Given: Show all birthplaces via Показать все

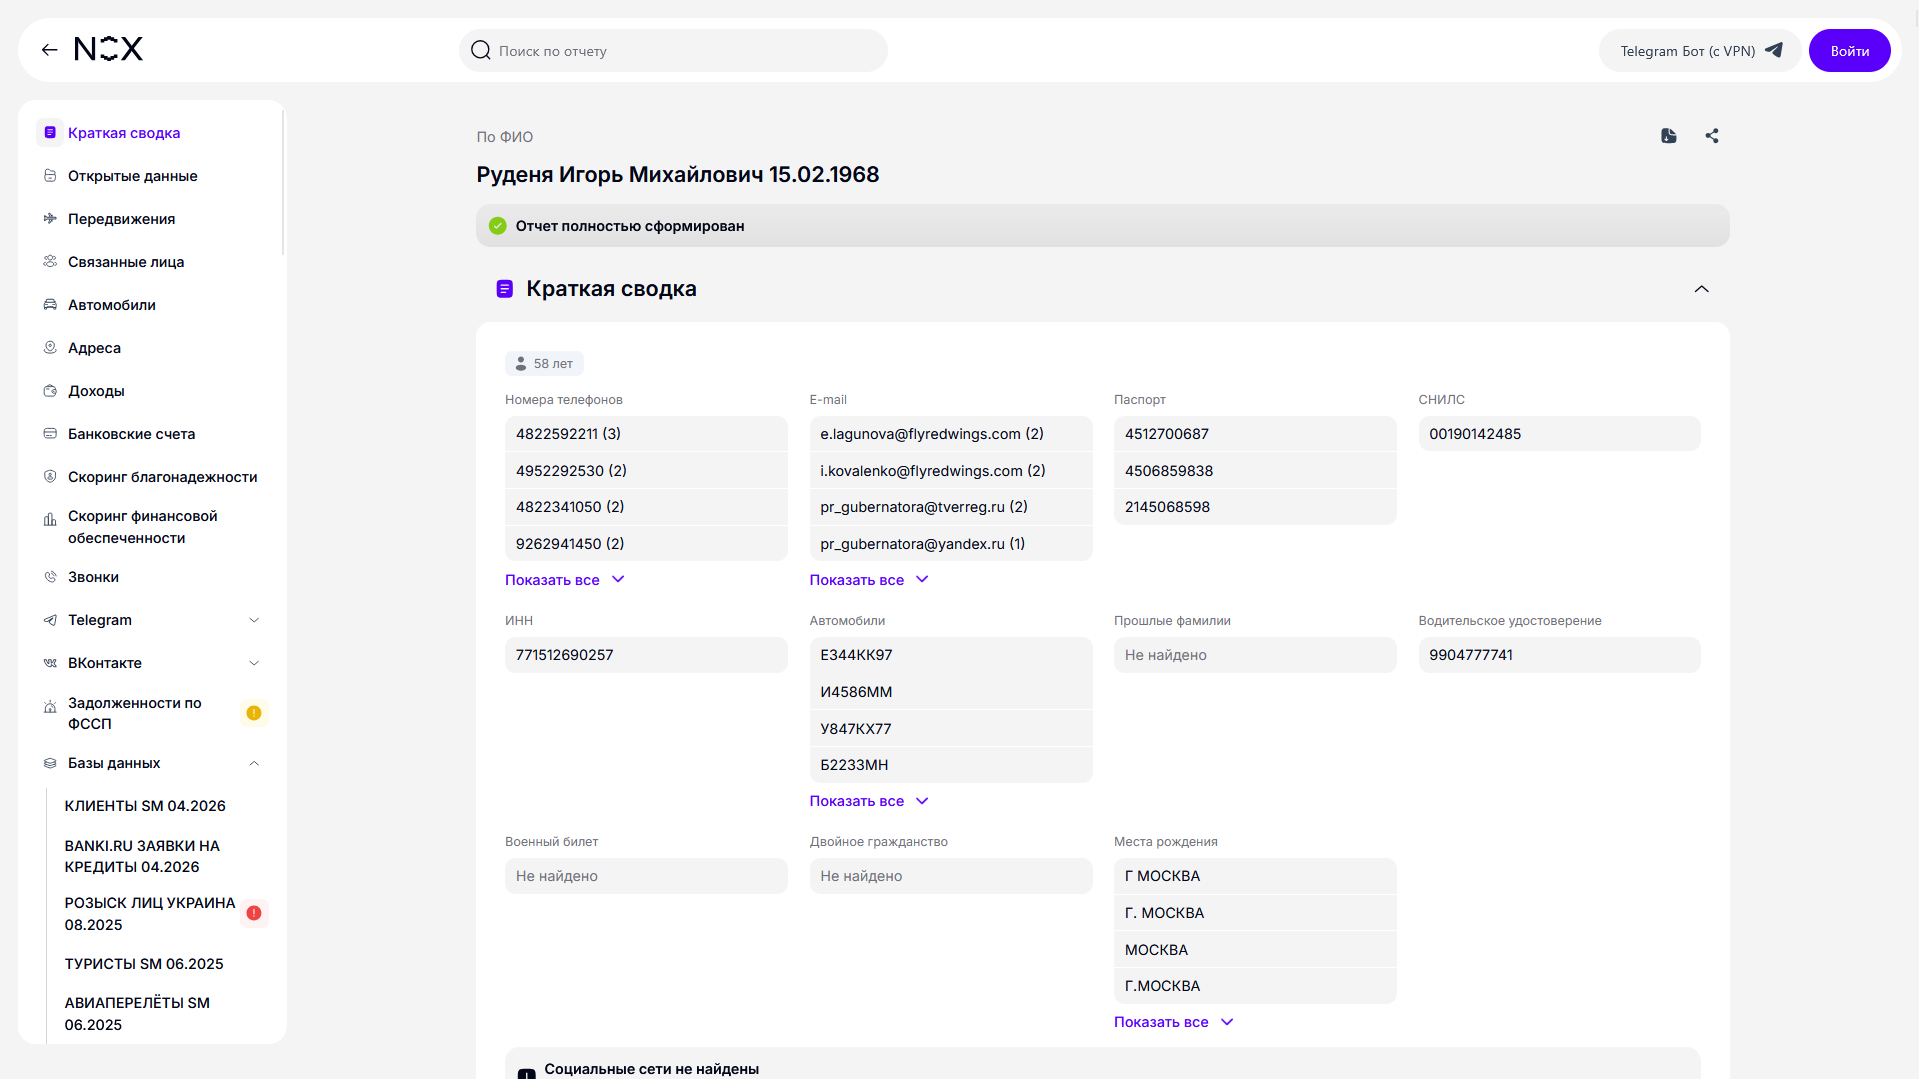Looking at the screenshot, I should tap(1174, 1022).
